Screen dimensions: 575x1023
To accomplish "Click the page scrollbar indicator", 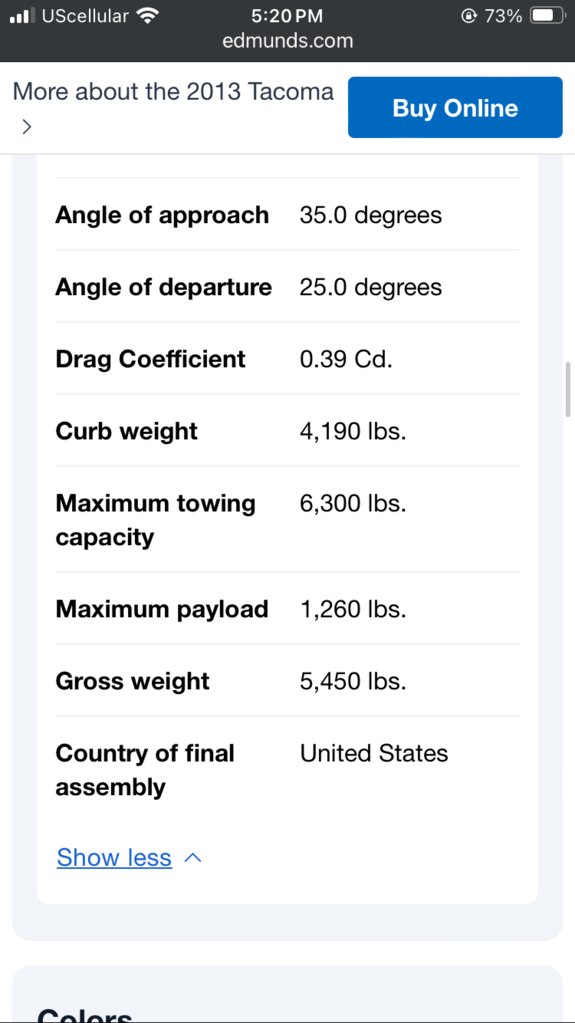I will coord(568,389).
